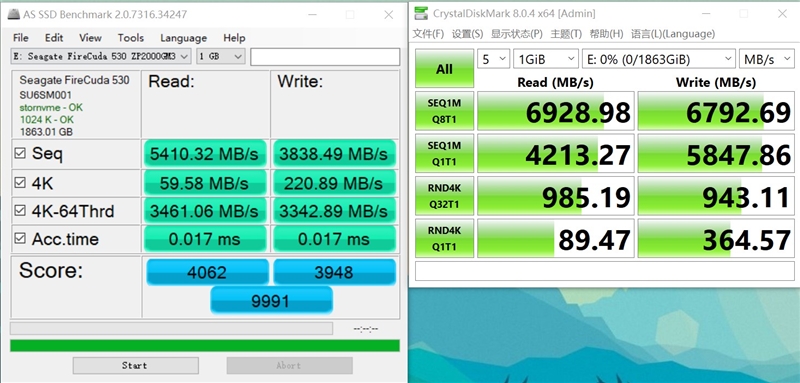Open the 1GiB size dropdown
800x383 pixels.
tap(546, 59)
